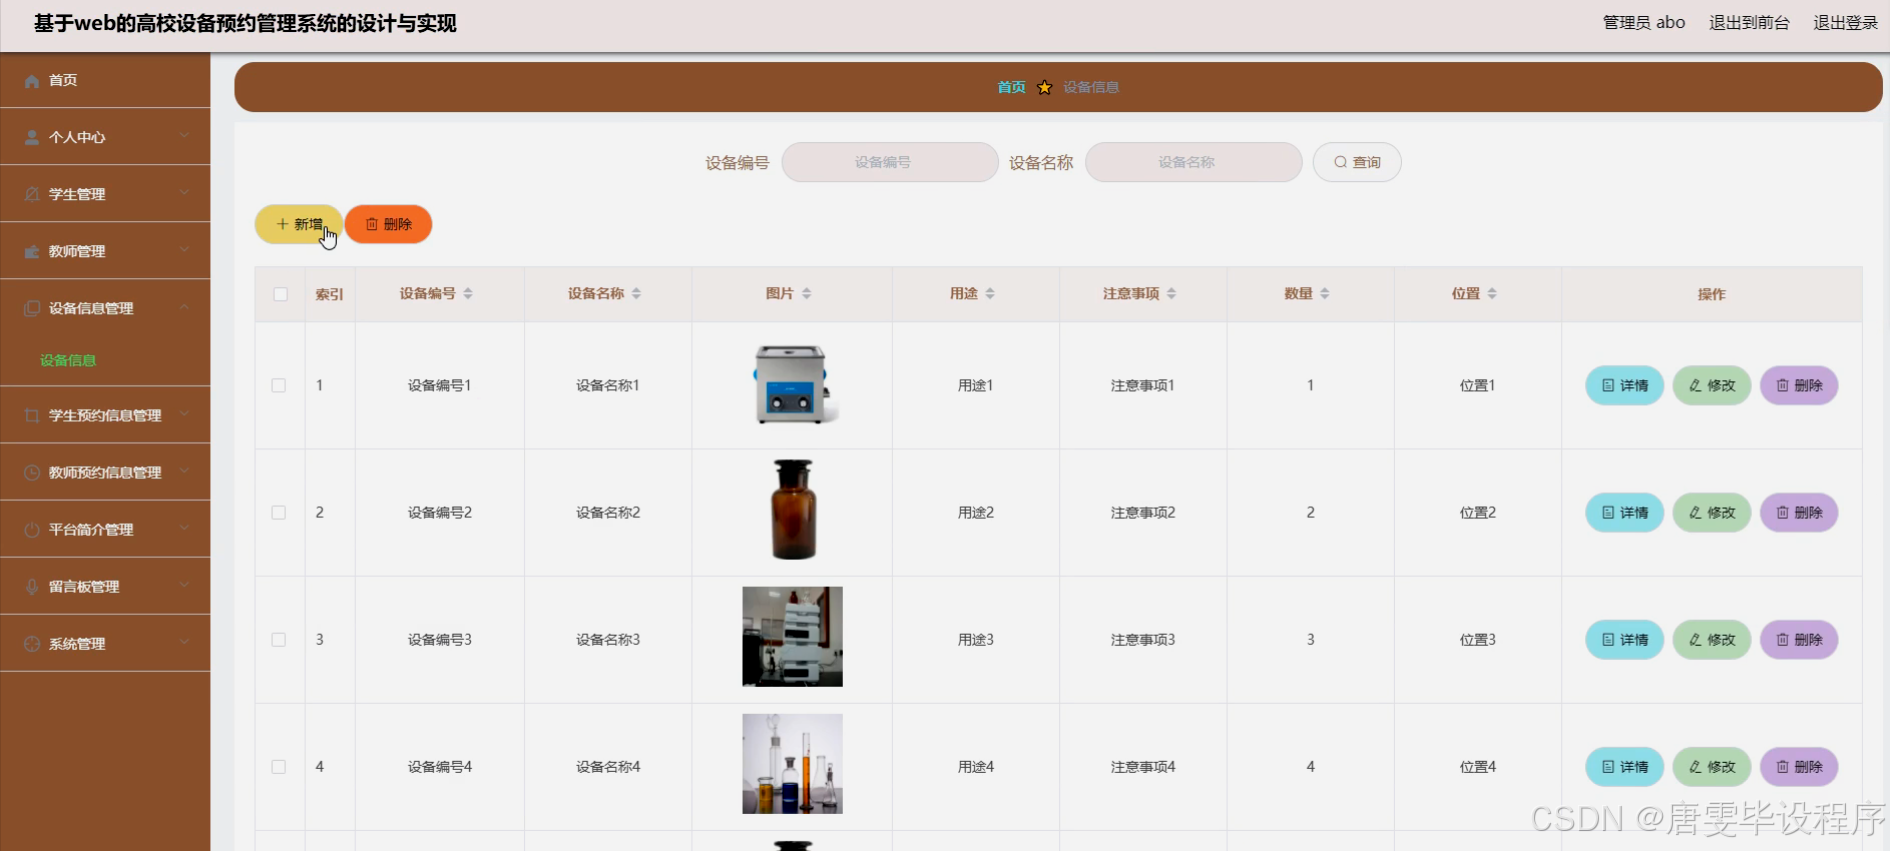This screenshot has height=851, width=1890.
Task: Focus the 设备名称 search input
Action: pyautogui.click(x=1193, y=162)
